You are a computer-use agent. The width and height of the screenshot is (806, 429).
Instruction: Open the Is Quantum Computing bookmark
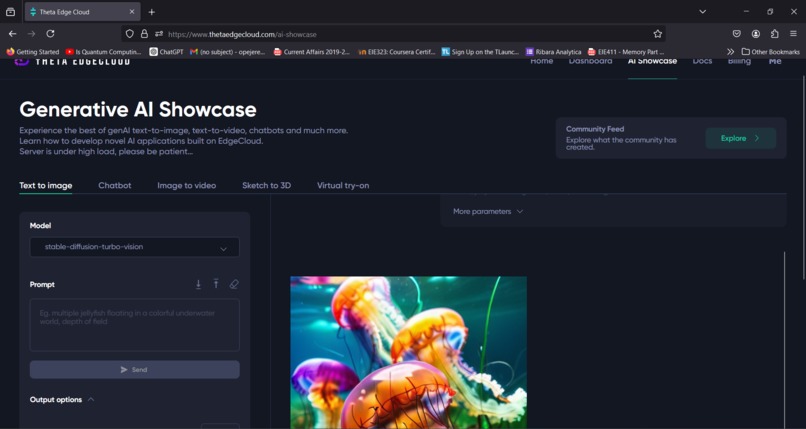[x=103, y=52]
